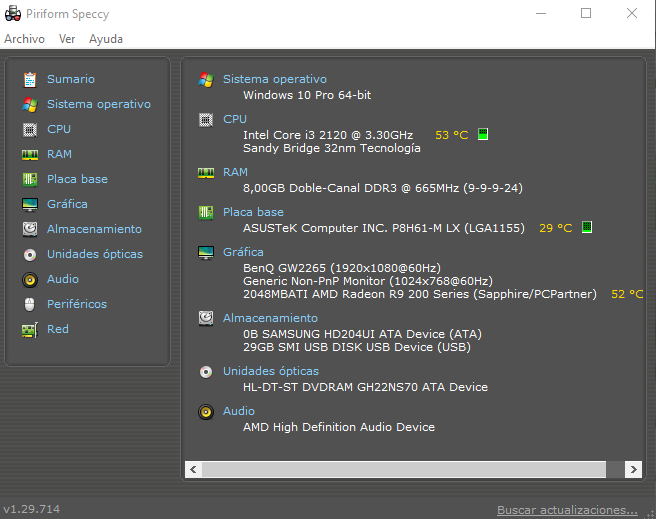Click the left arrow of horizontal scrollbar
The height and width of the screenshot is (519, 656).
coord(193,469)
